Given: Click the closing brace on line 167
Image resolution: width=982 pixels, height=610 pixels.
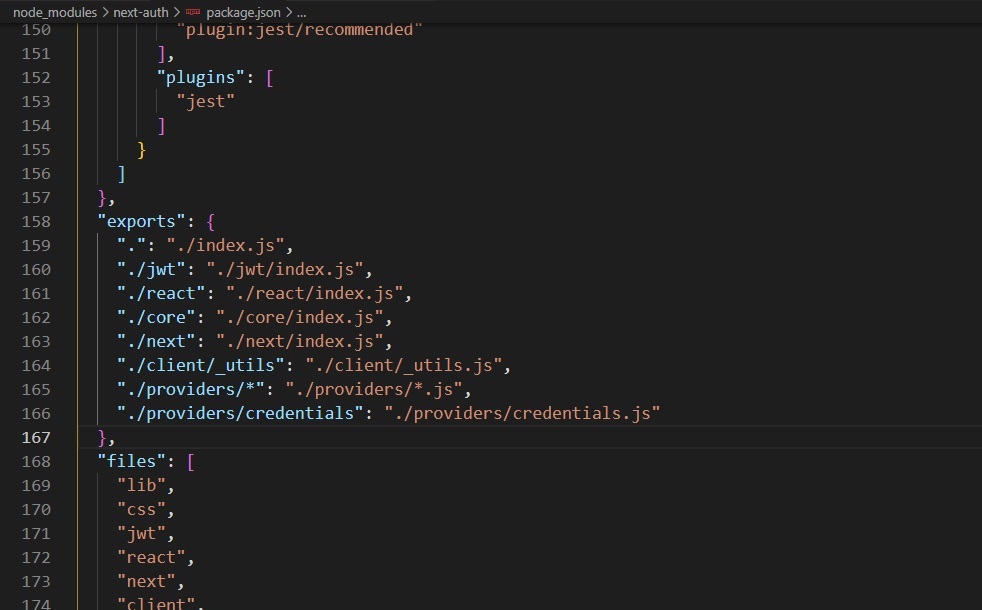Looking at the screenshot, I should pos(102,438).
